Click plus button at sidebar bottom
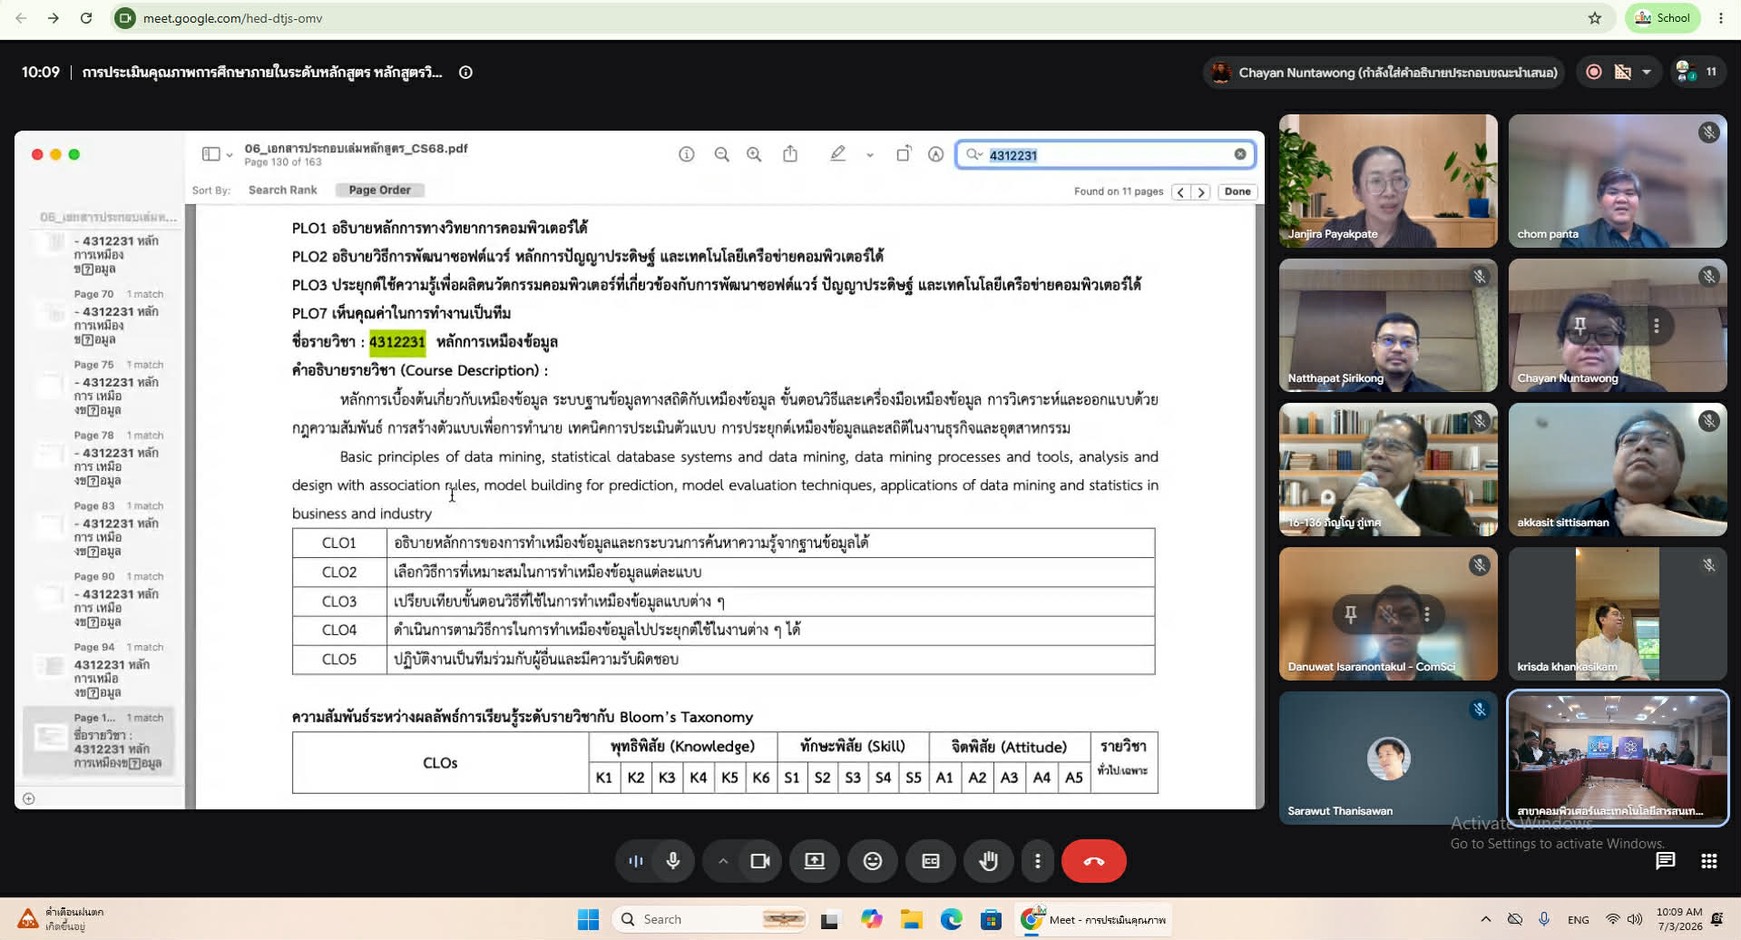The width and height of the screenshot is (1741, 940). [x=29, y=798]
